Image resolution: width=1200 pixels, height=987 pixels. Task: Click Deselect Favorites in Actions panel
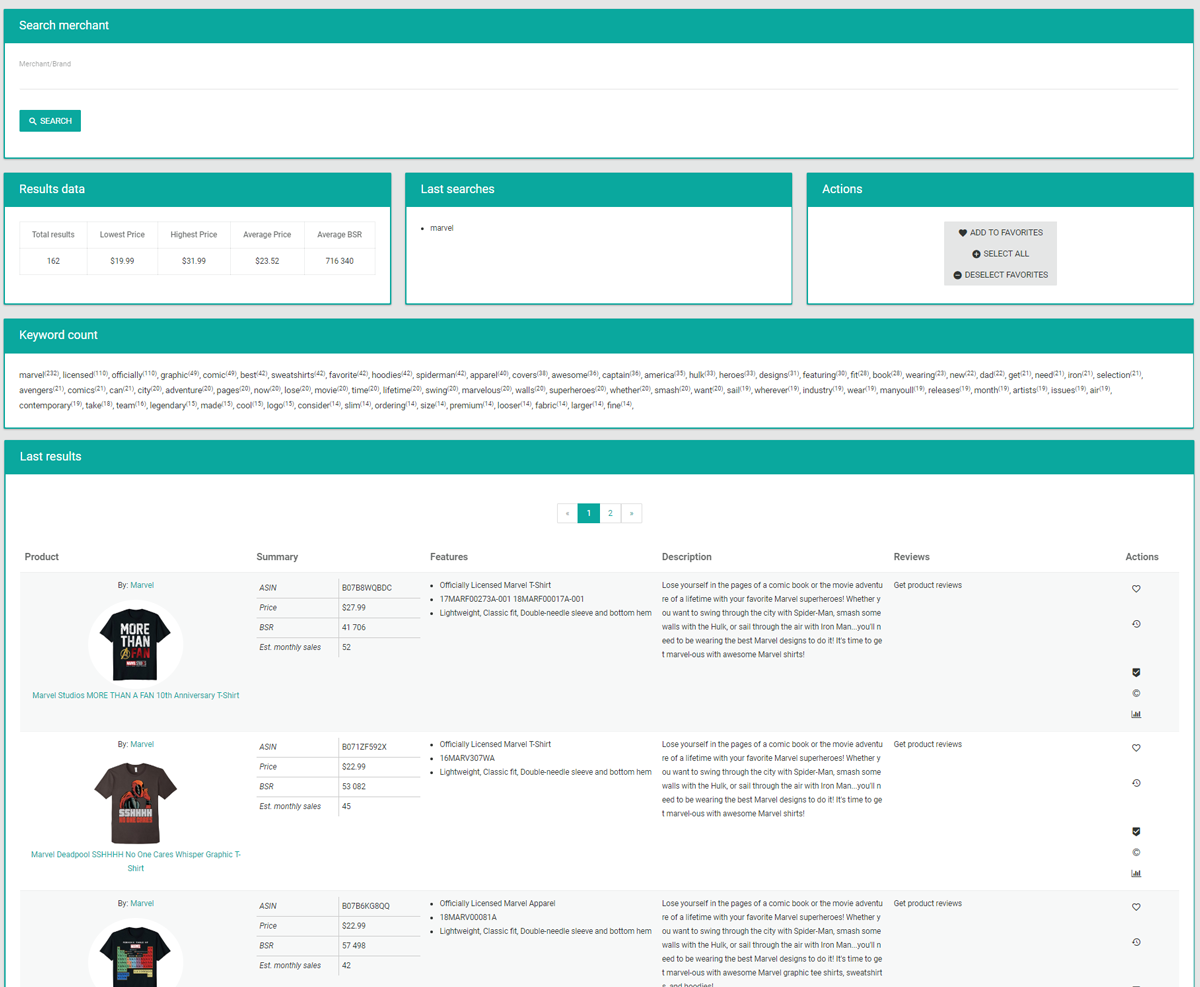point(1000,275)
